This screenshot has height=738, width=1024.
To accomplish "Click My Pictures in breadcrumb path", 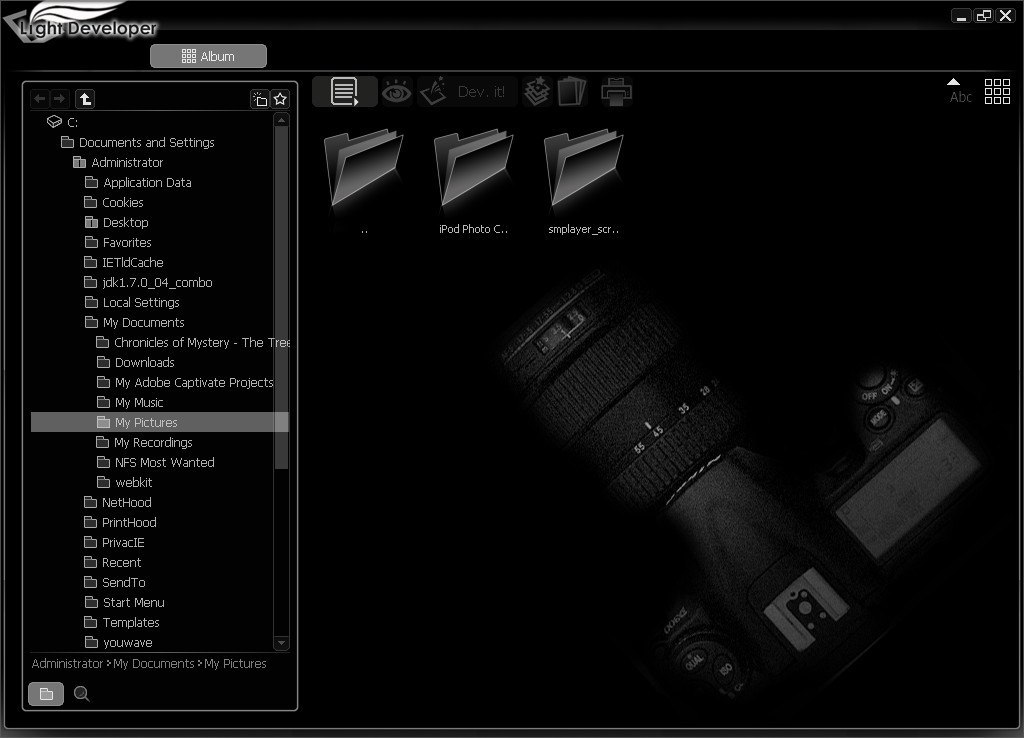I will point(235,663).
